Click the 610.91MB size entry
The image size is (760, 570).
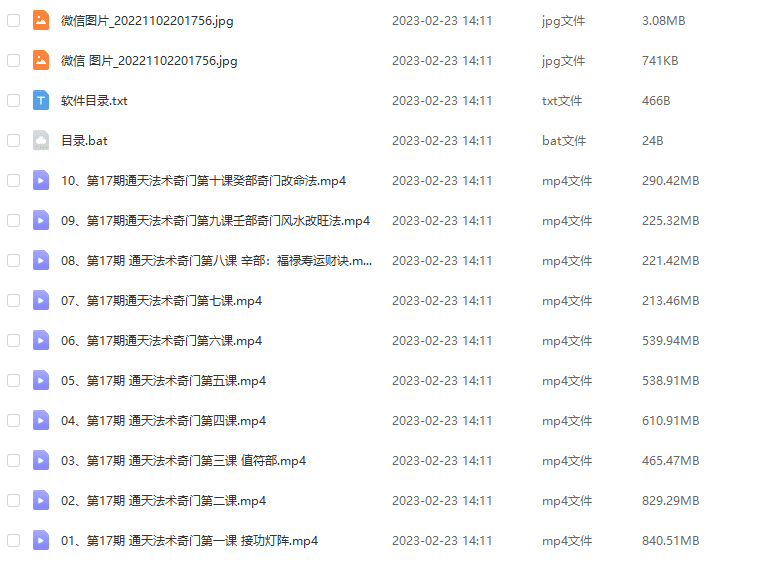(x=670, y=420)
